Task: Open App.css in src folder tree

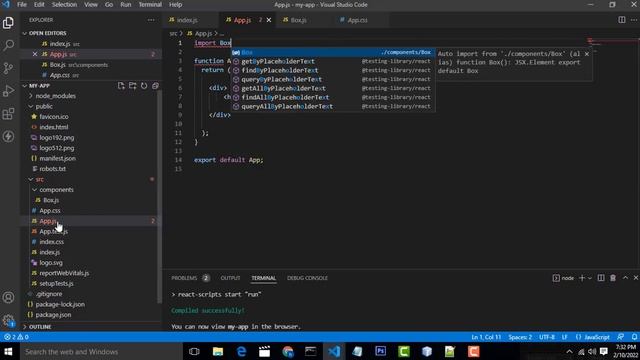Action: click(50, 211)
